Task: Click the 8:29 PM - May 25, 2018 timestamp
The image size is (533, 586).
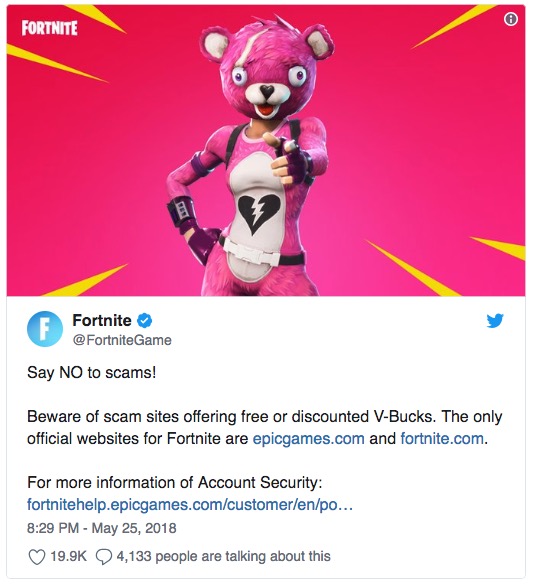Action: 102,528
